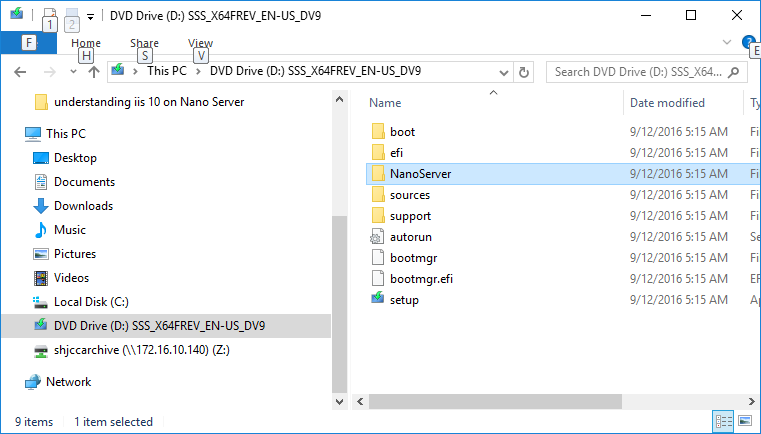Click the DVD drive icon in address bar
Image resolution: width=761 pixels, height=434 pixels.
[x=117, y=70]
